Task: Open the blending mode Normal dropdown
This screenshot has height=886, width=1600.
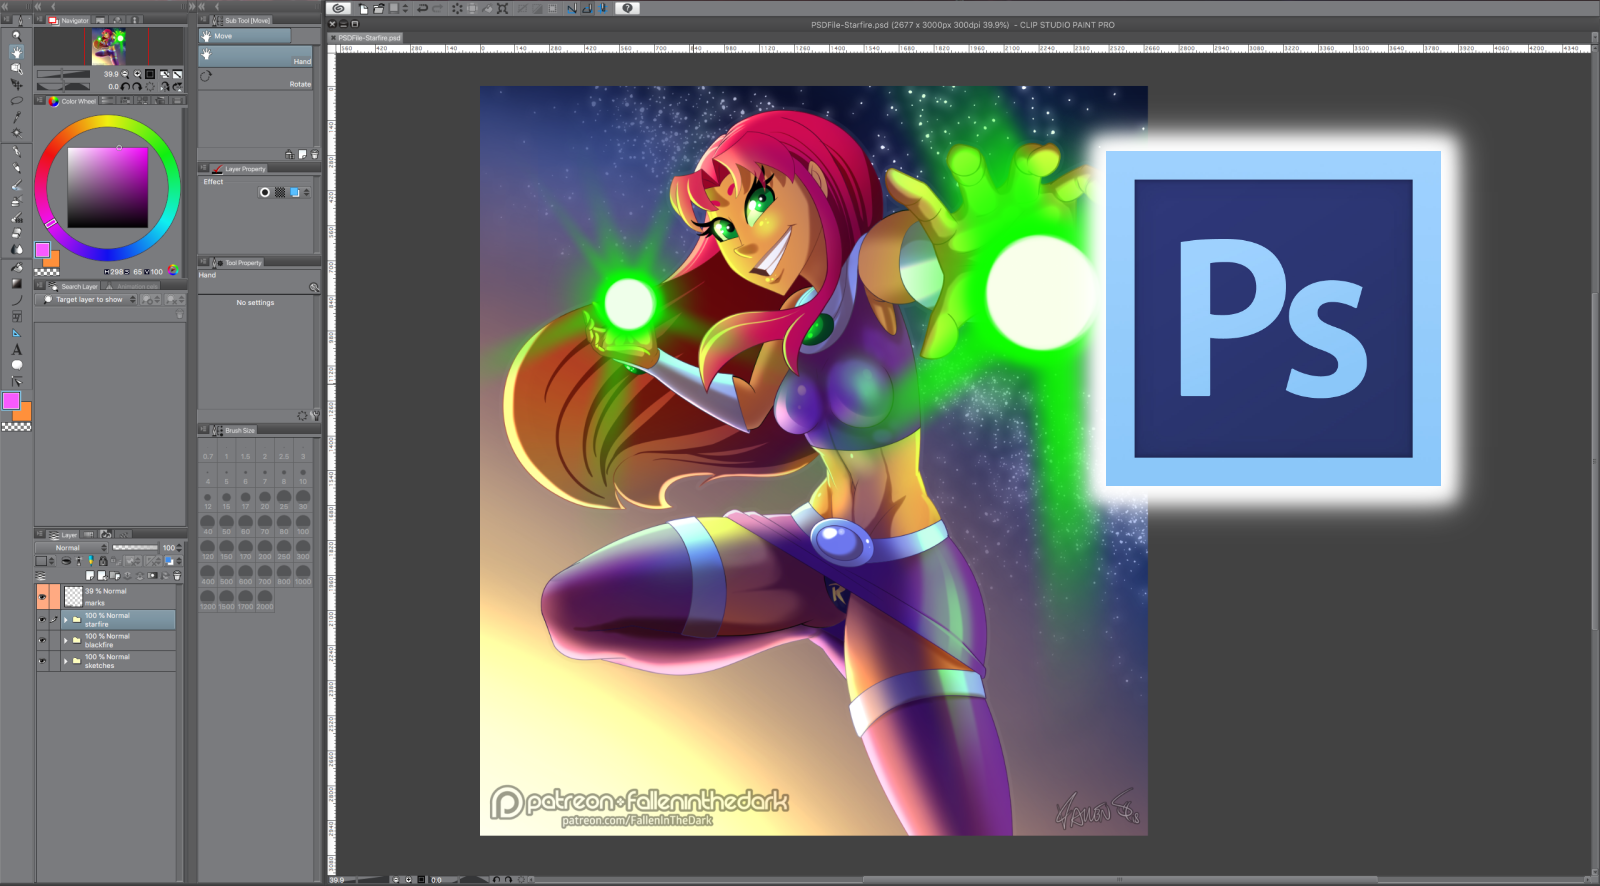Action: 71,548
